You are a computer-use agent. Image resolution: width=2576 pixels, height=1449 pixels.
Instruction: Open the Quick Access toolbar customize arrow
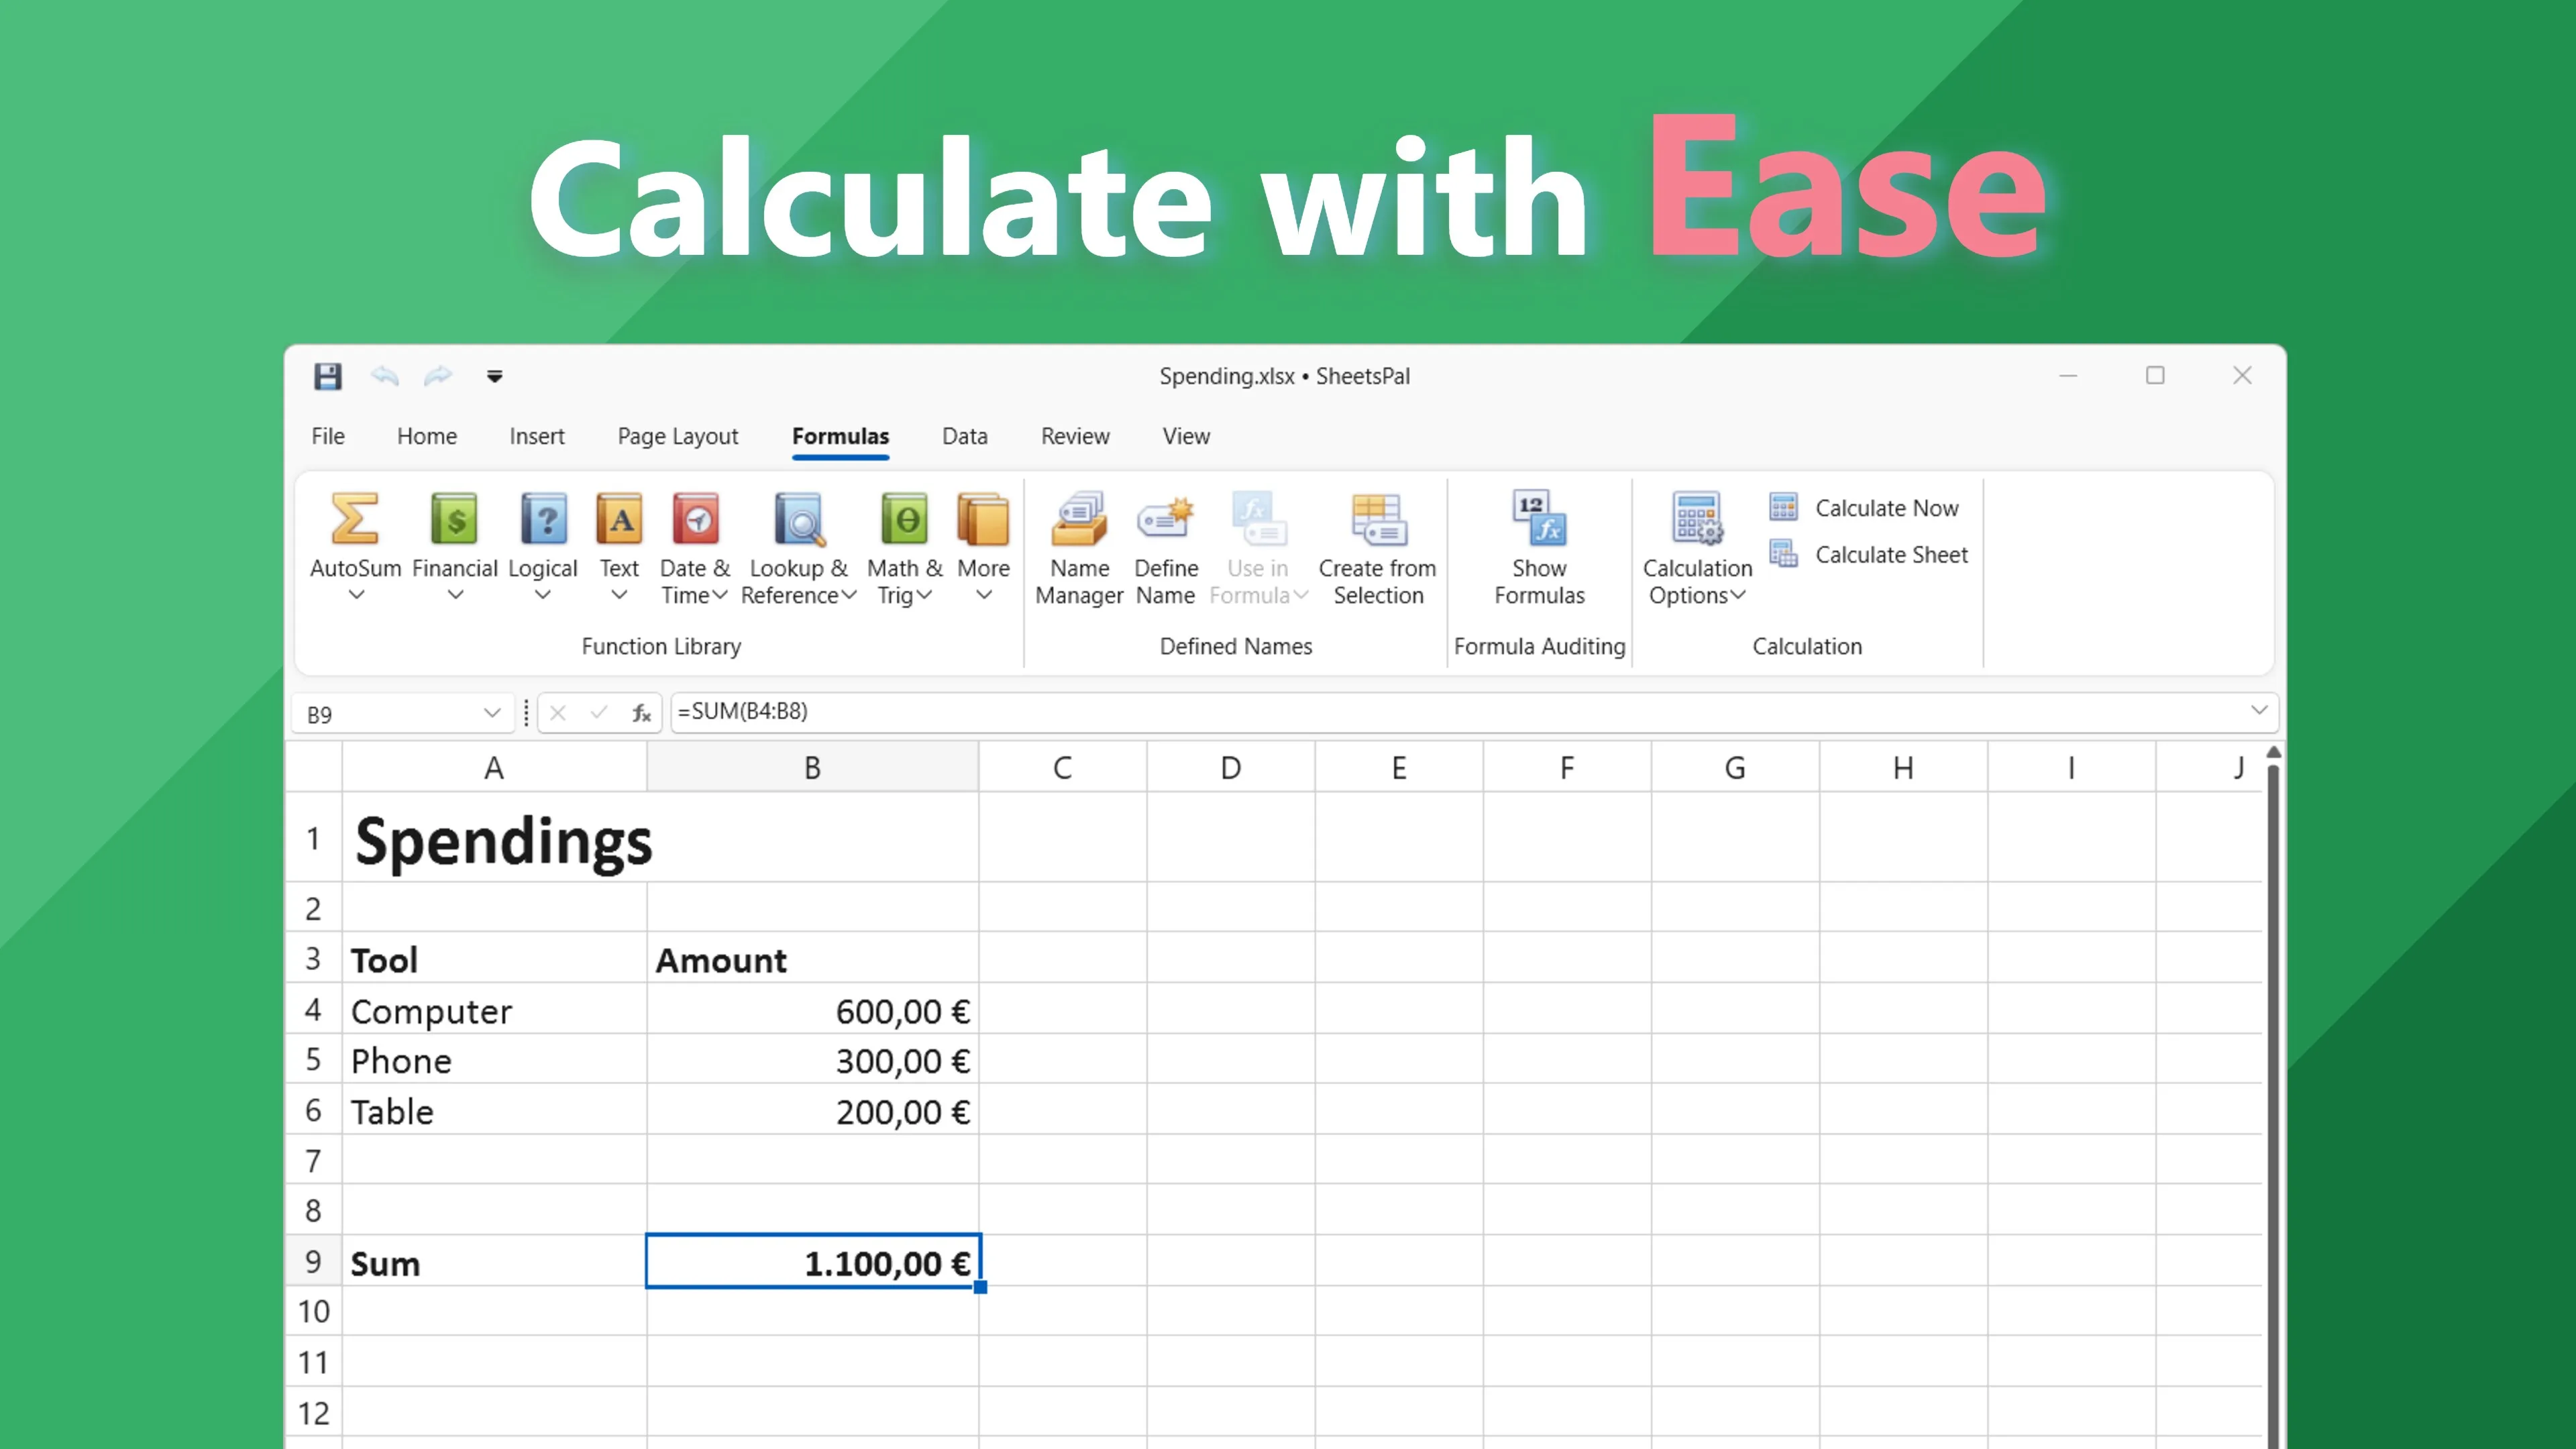494,377
